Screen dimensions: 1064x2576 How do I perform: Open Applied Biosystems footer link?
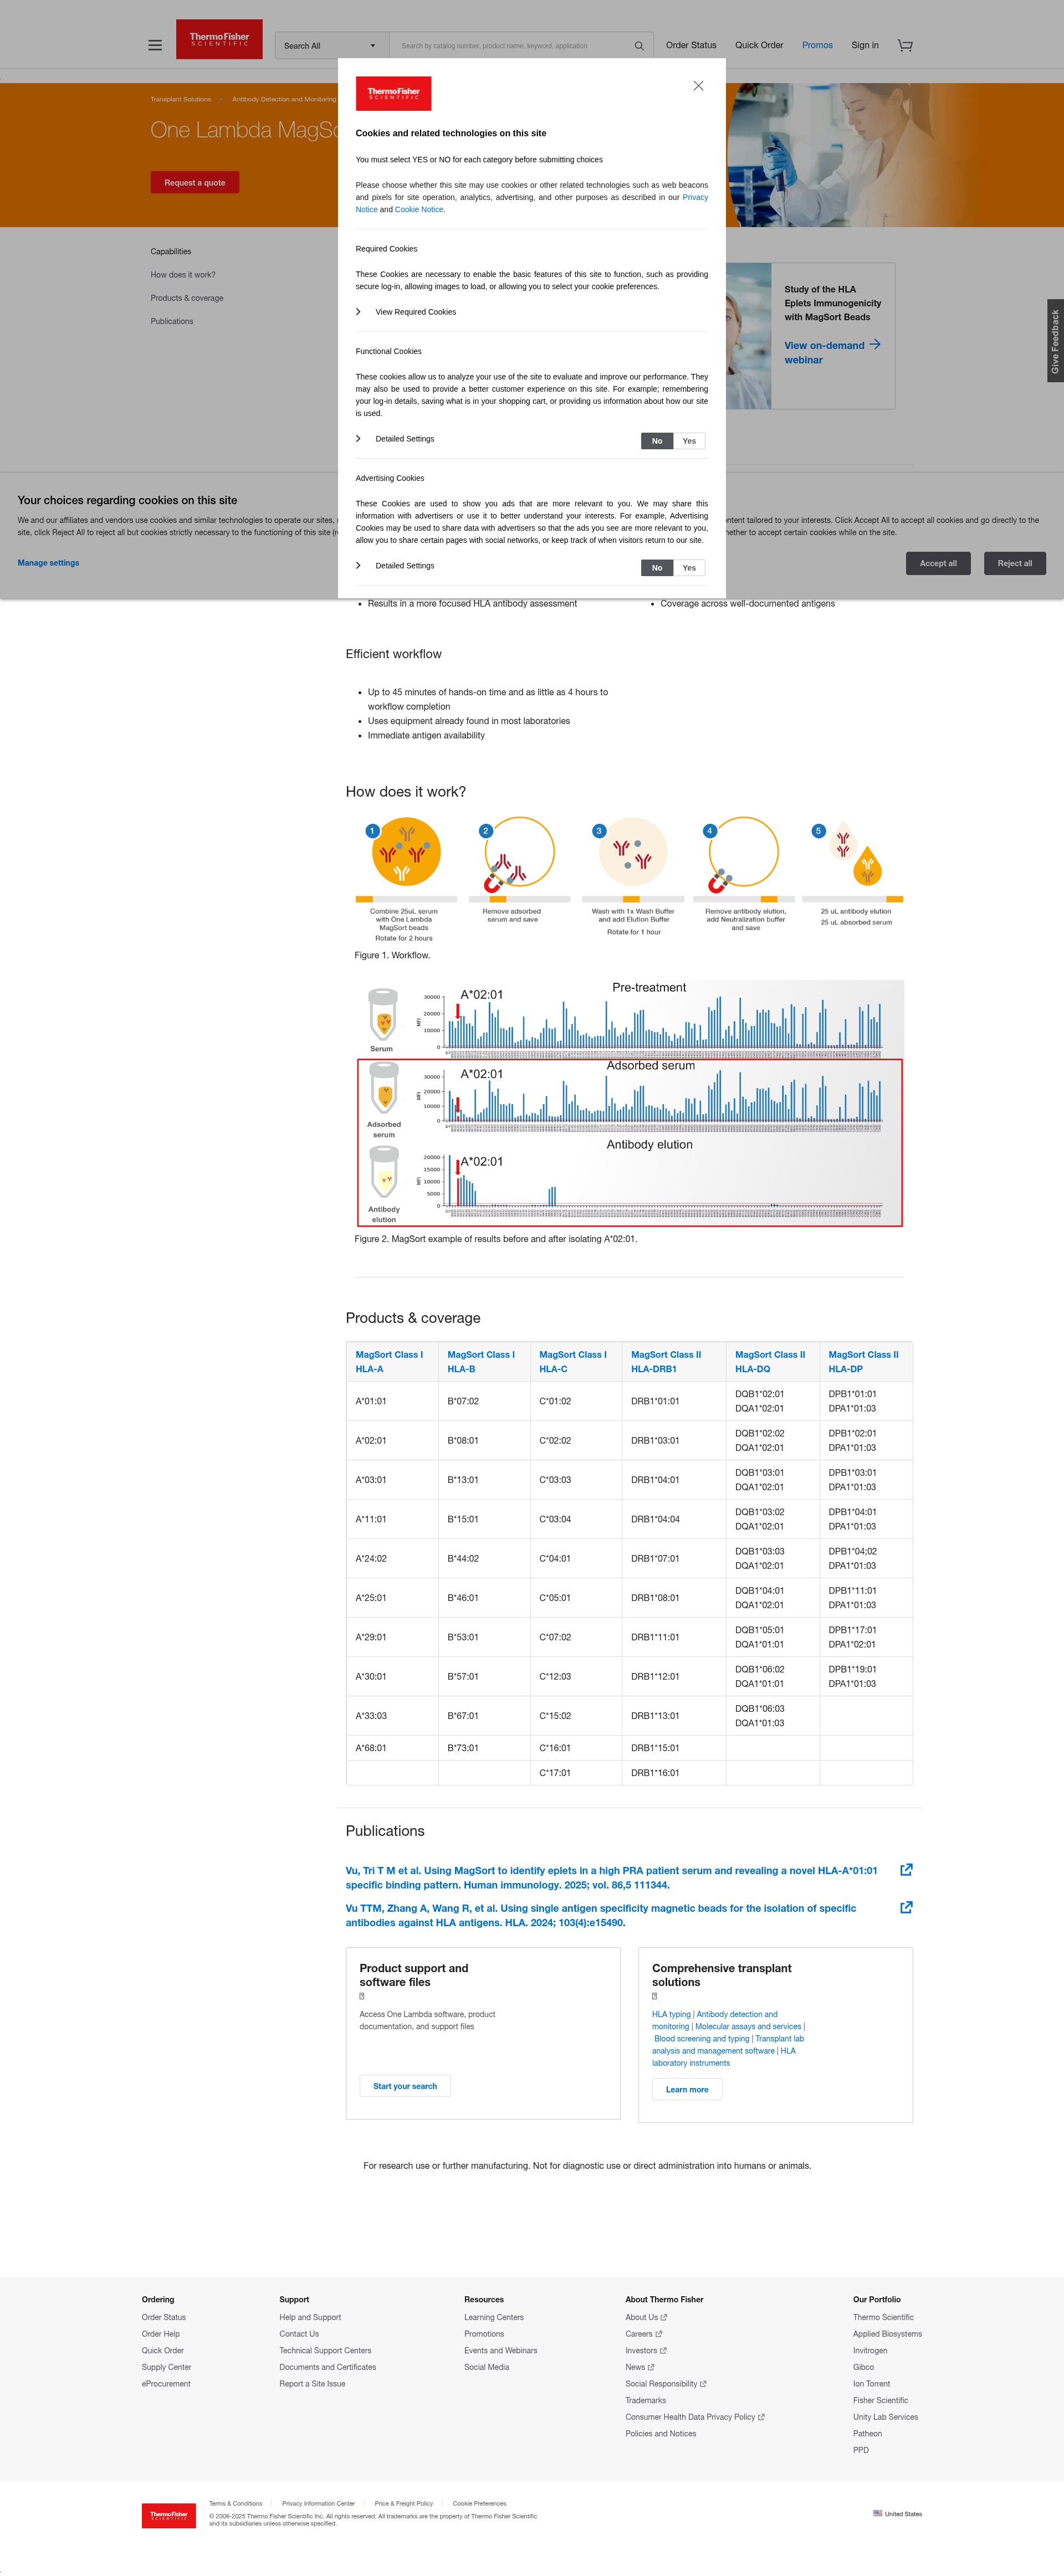pos(887,2334)
